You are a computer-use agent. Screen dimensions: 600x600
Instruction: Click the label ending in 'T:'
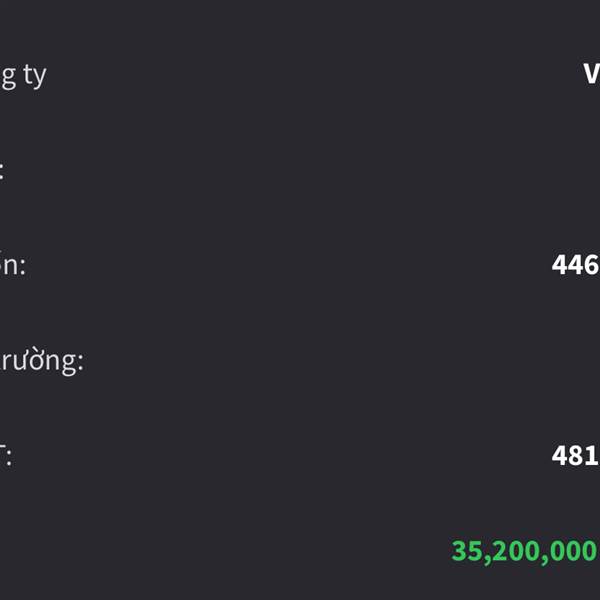[6, 456]
